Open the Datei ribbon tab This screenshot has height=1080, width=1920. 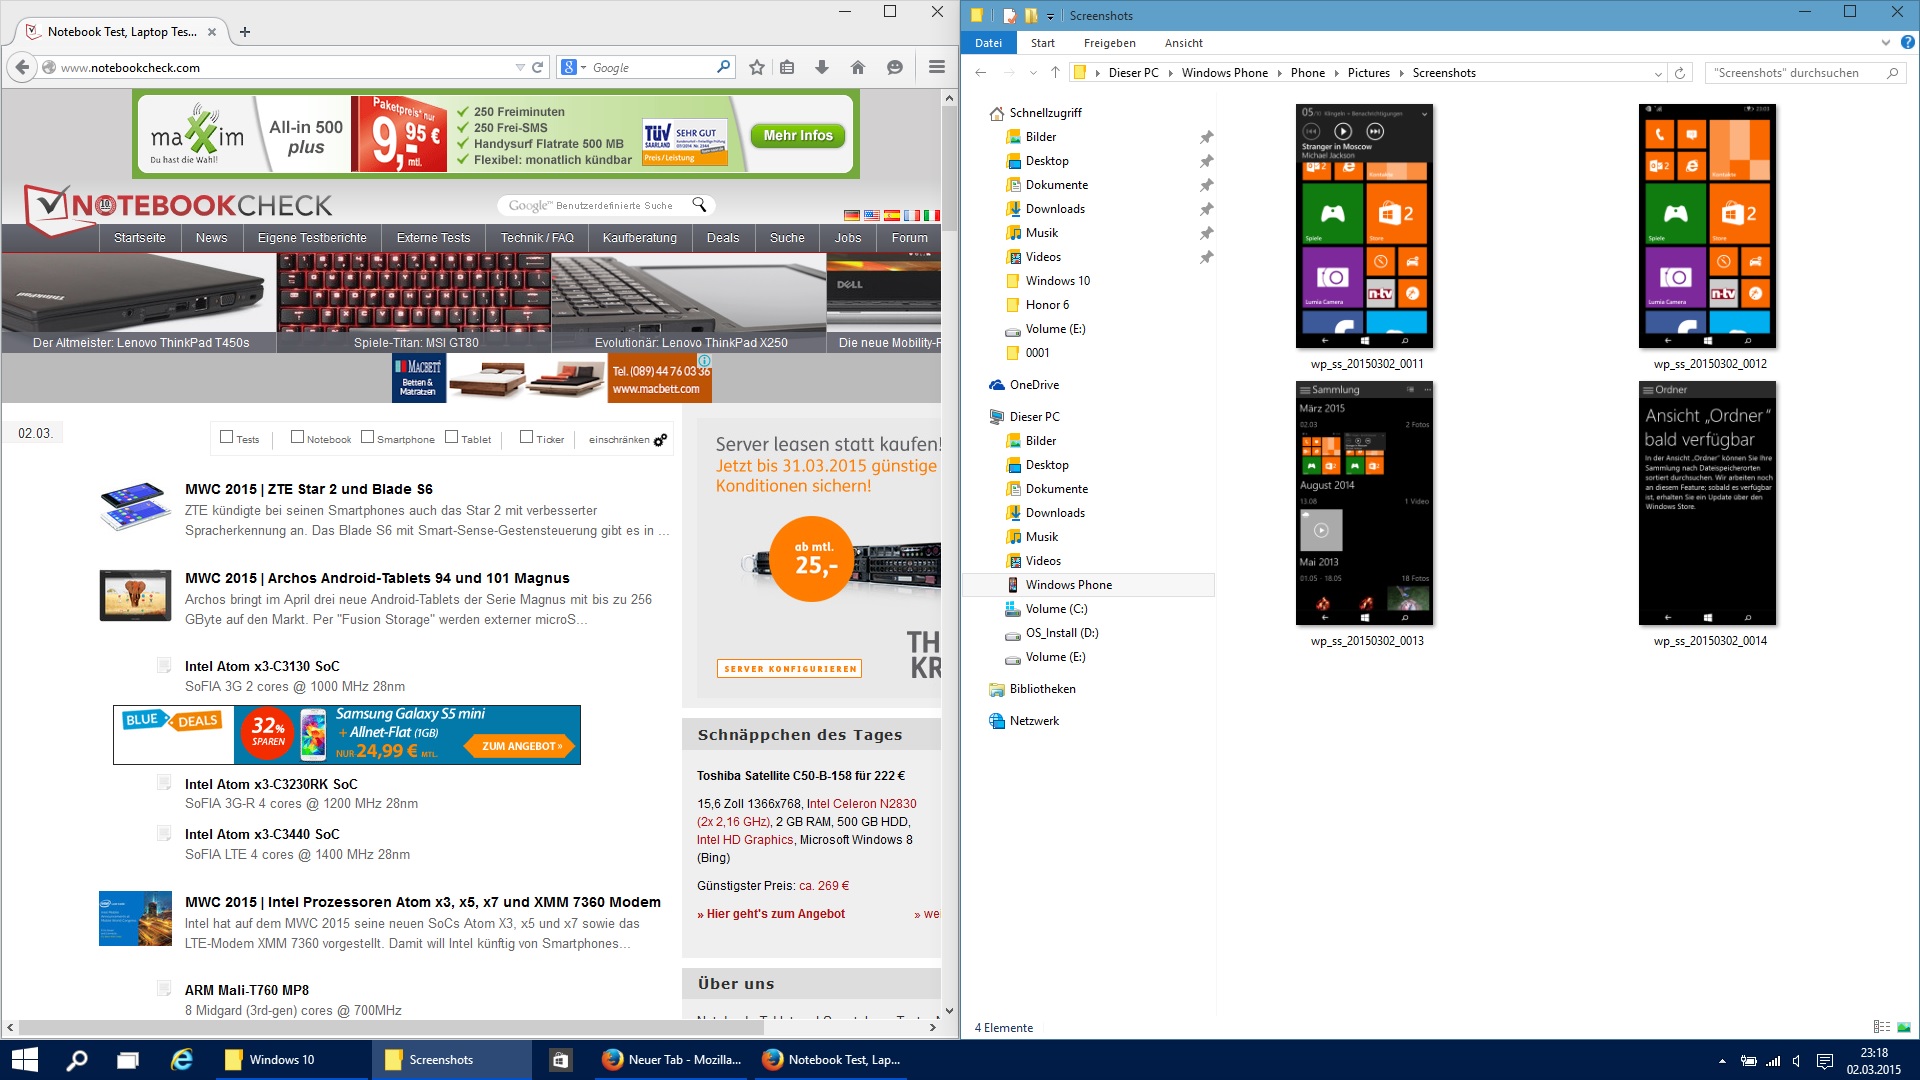click(988, 43)
